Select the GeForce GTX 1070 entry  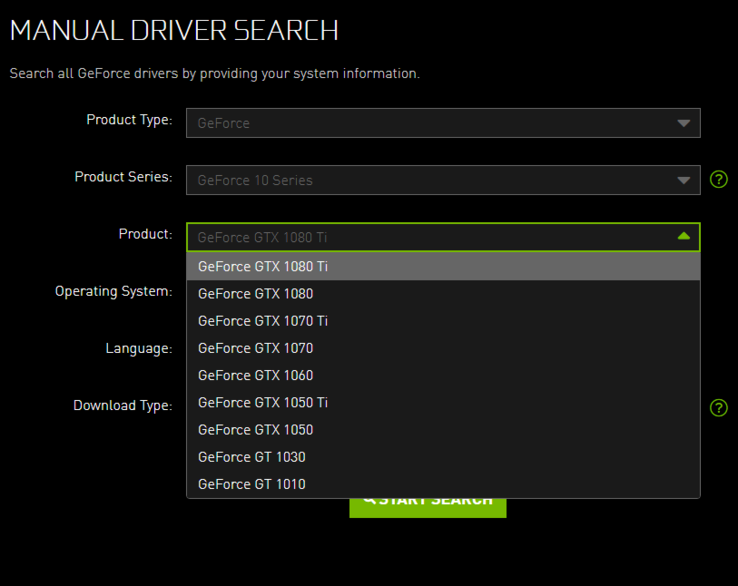coord(256,348)
